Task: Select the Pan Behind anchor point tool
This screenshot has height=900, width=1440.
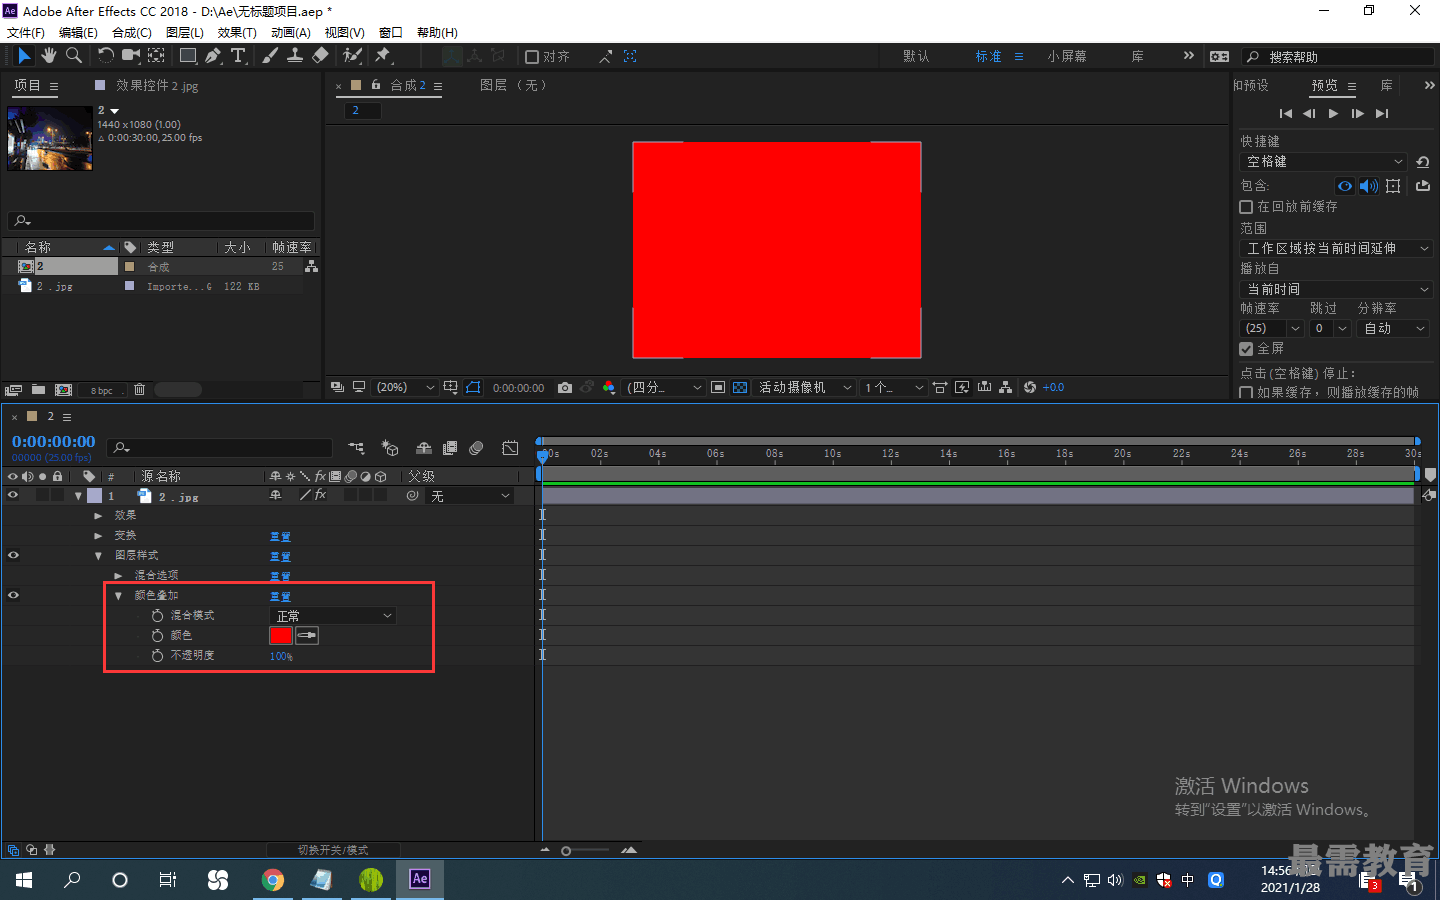Action: pyautogui.click(x=157, y=56)
